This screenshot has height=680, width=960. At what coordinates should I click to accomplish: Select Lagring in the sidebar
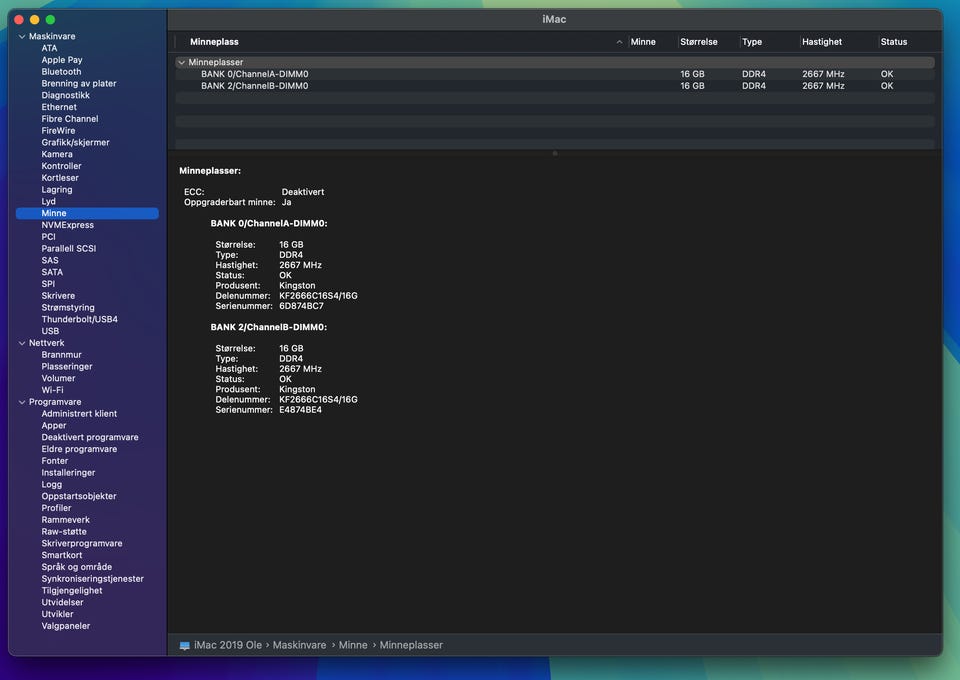coord(57,190)
